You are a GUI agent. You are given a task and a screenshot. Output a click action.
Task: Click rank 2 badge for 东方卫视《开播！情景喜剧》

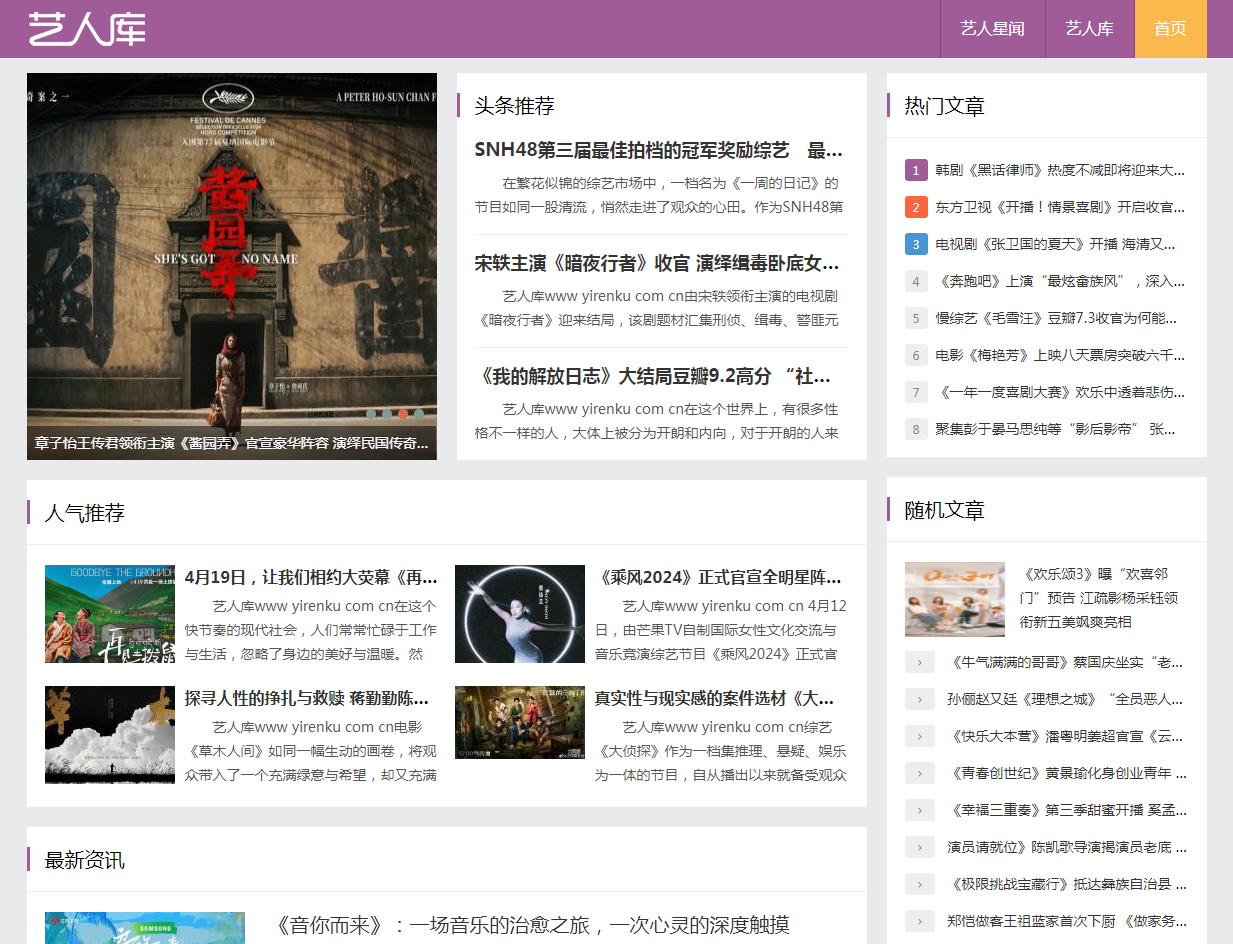916,207
